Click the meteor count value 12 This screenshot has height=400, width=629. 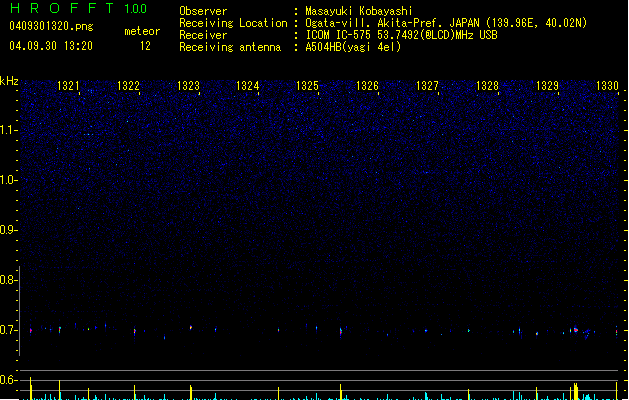[x=145, y=46]
